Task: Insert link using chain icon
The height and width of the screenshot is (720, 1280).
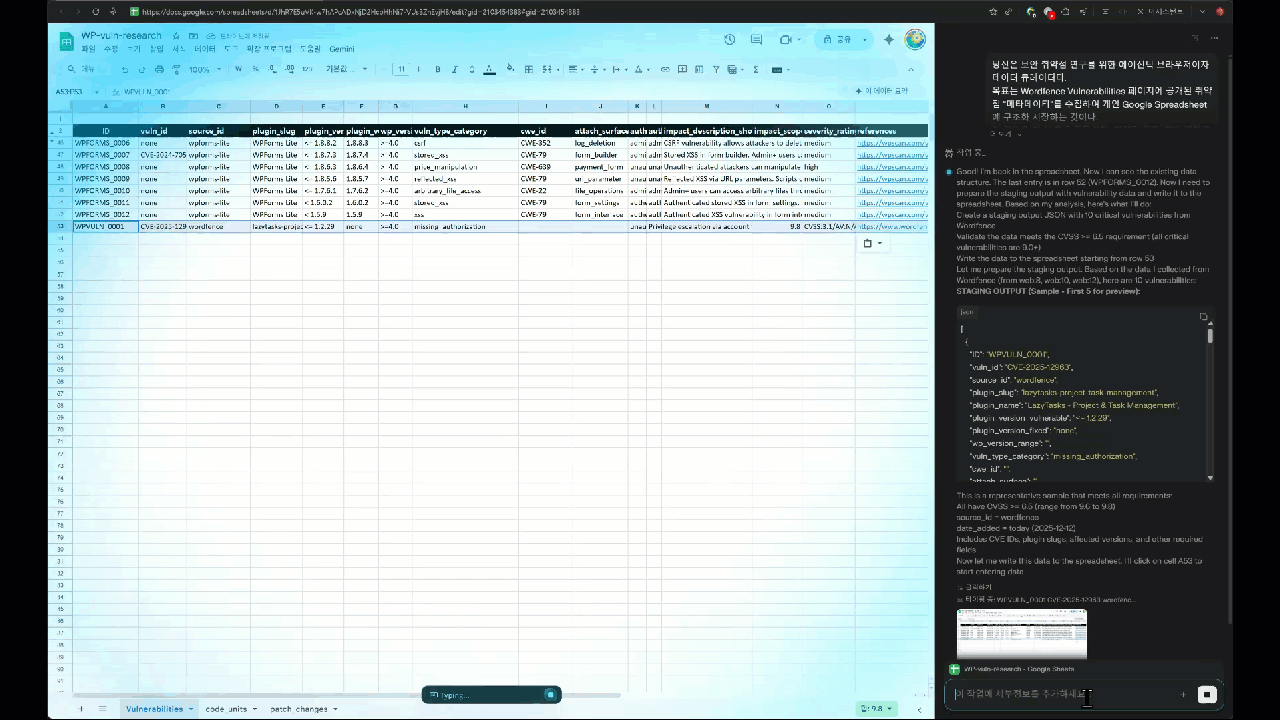Action: coord(665,69)
